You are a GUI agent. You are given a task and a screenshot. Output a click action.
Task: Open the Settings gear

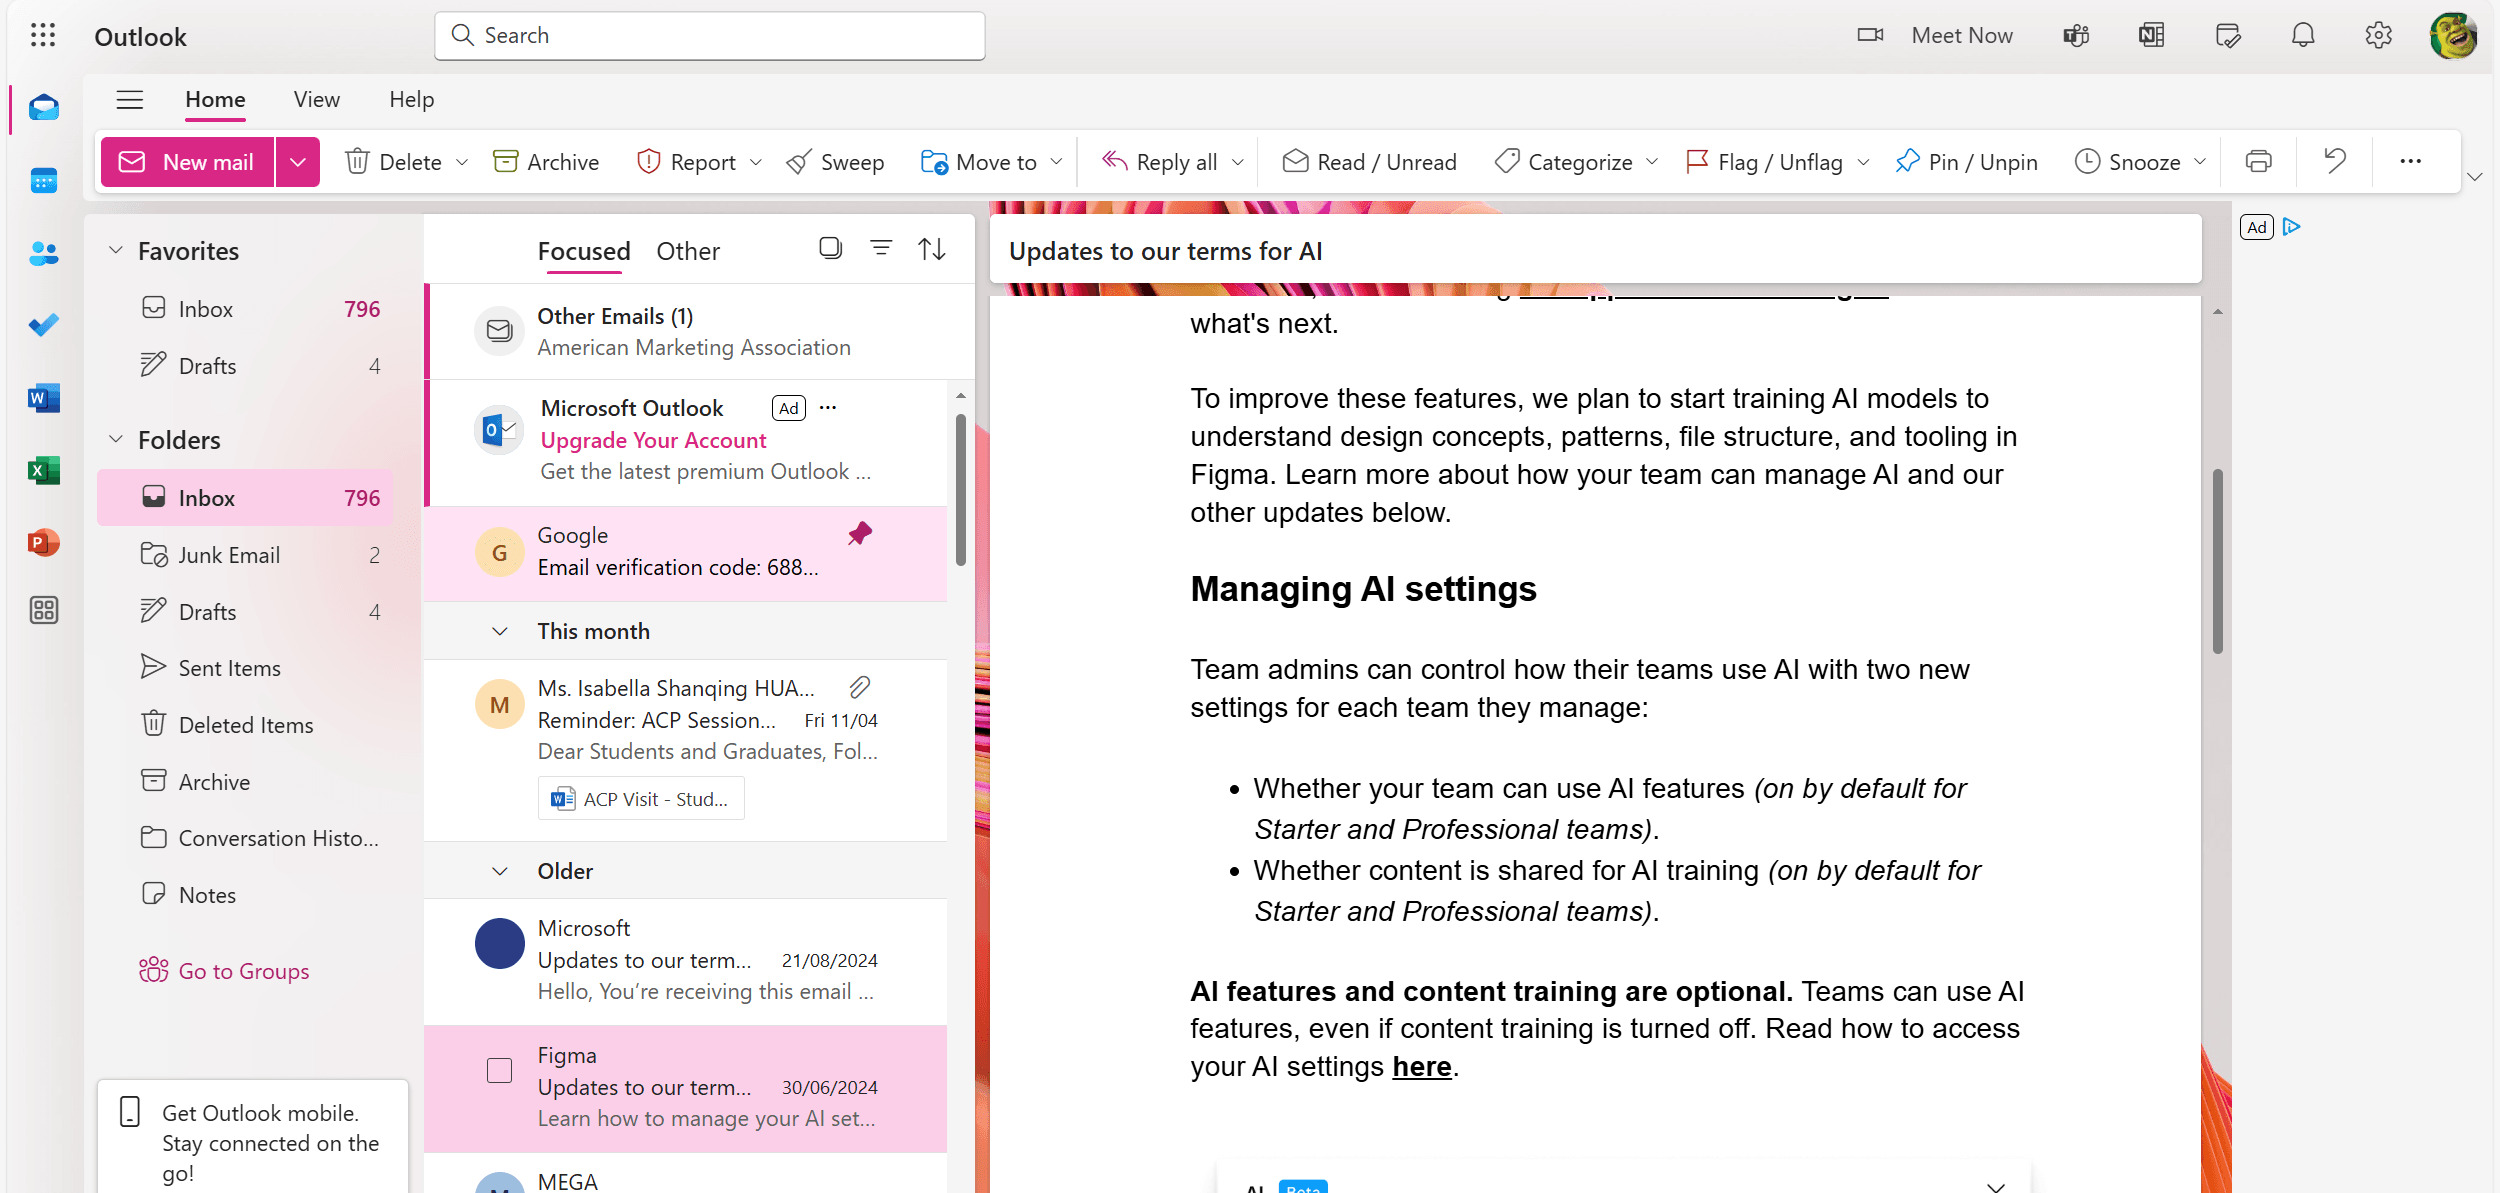(2378, 36)
